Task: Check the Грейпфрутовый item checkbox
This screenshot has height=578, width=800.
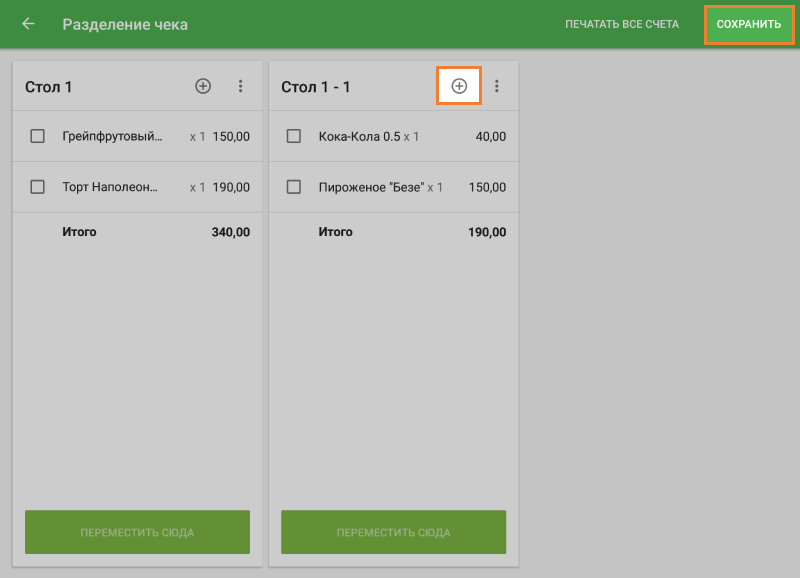Action: [38, 136]
